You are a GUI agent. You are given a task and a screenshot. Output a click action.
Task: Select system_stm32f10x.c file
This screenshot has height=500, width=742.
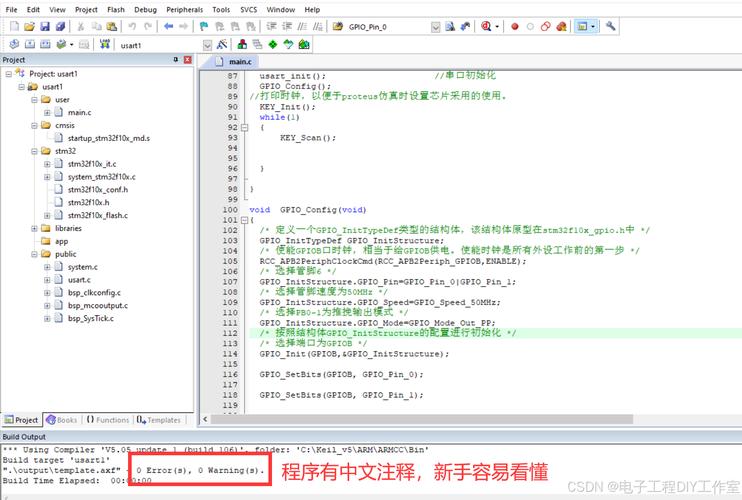(101, 177)
